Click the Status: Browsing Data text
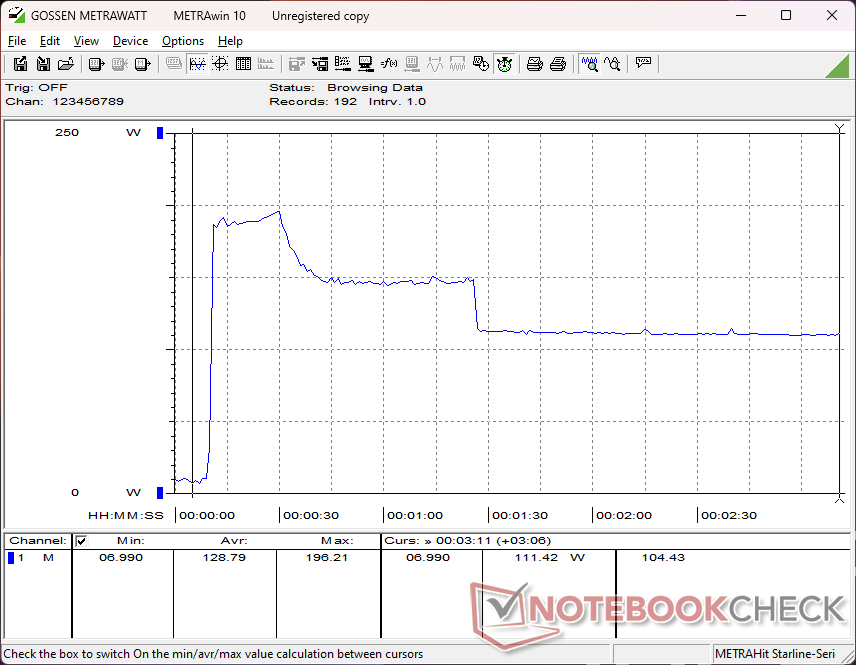 click(346, 87)
